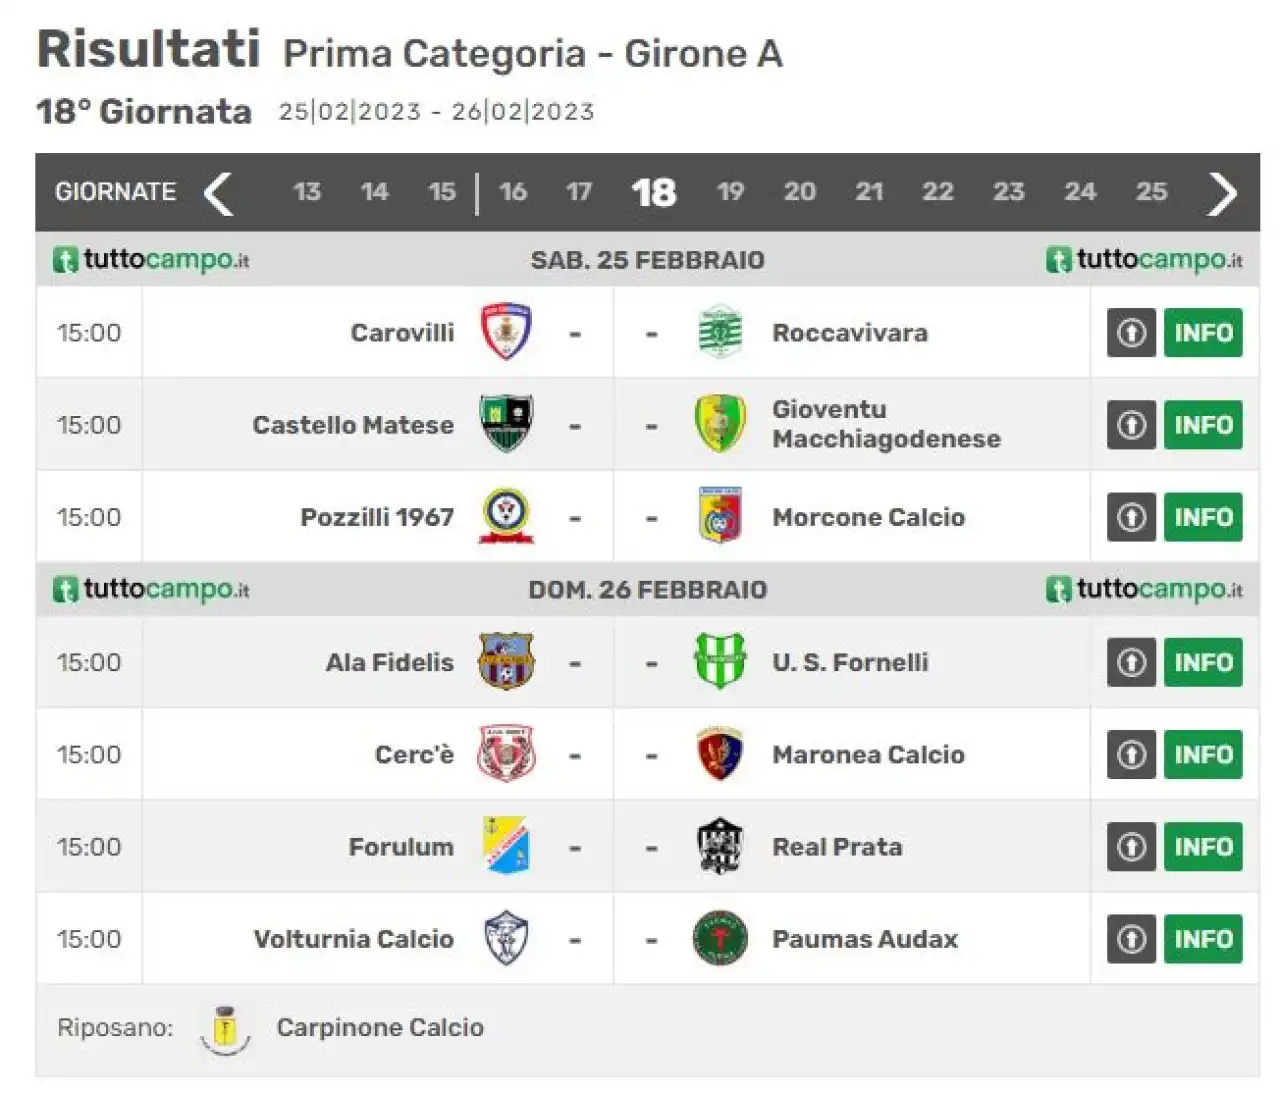Screen dimensions: 1280x1093
Task: Click the Roccavivara team crest
Action: tap(720, 332)
